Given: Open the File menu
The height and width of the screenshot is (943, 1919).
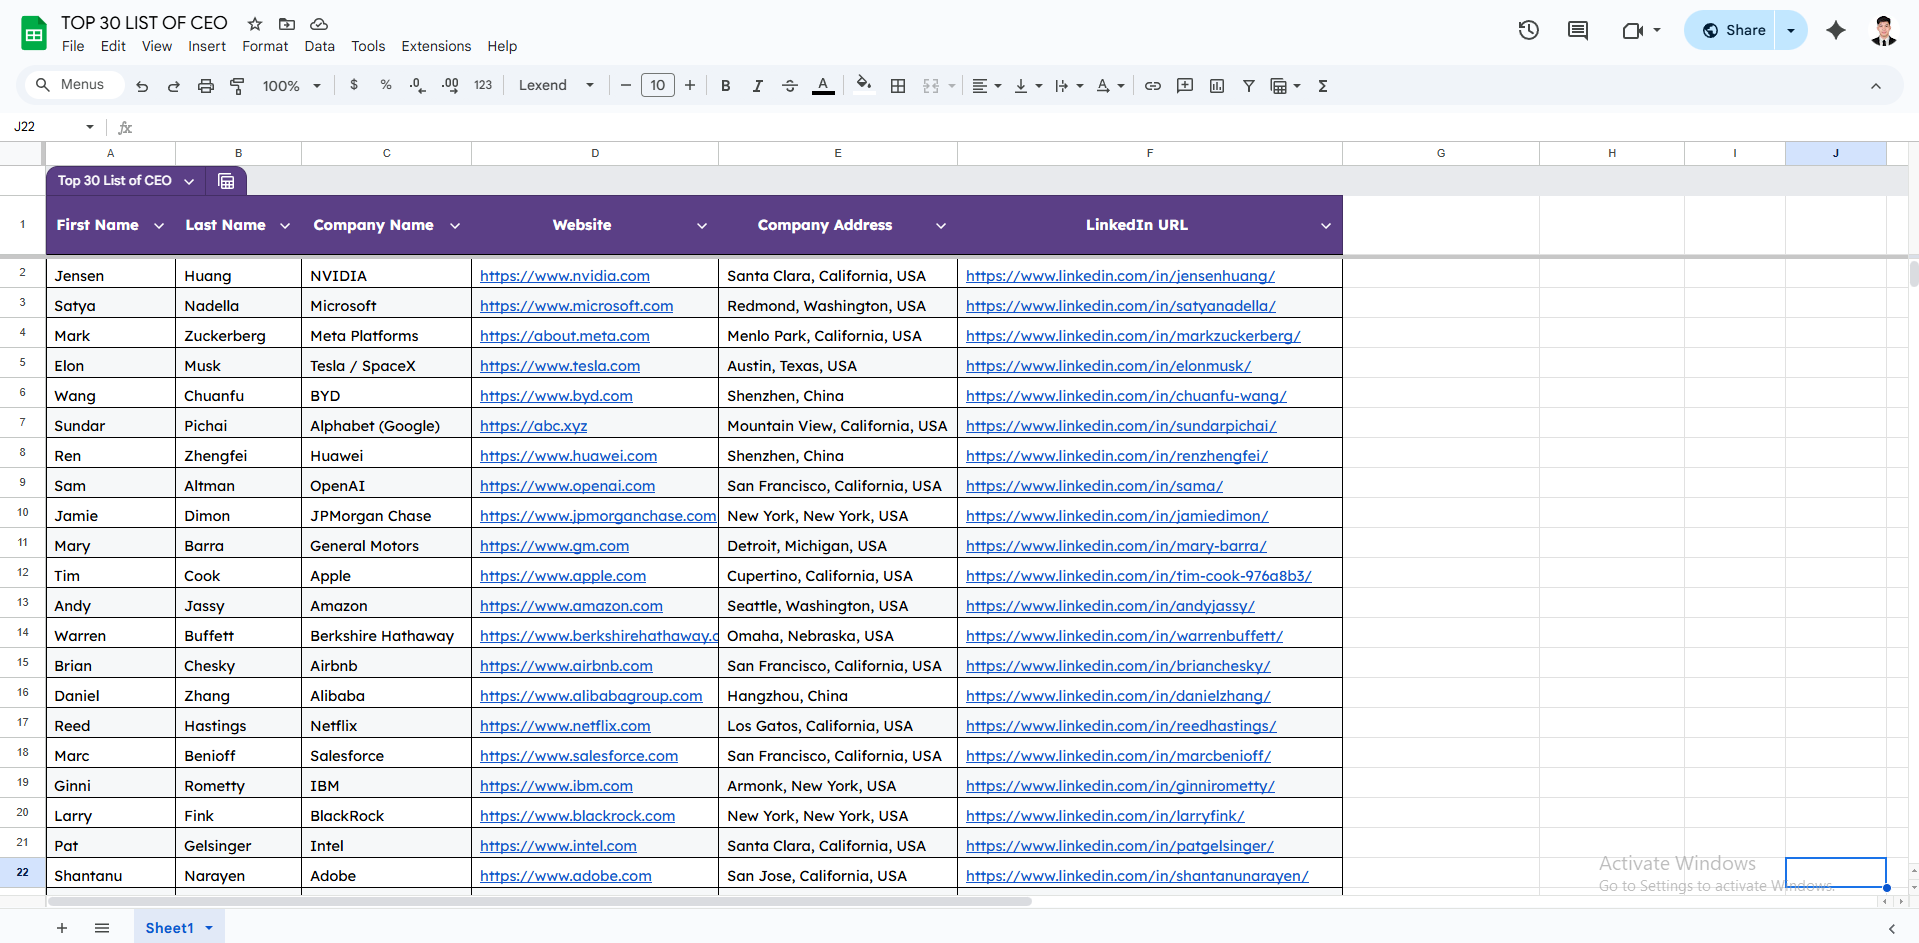Looking at the screenshot, I should pos(73,46).
